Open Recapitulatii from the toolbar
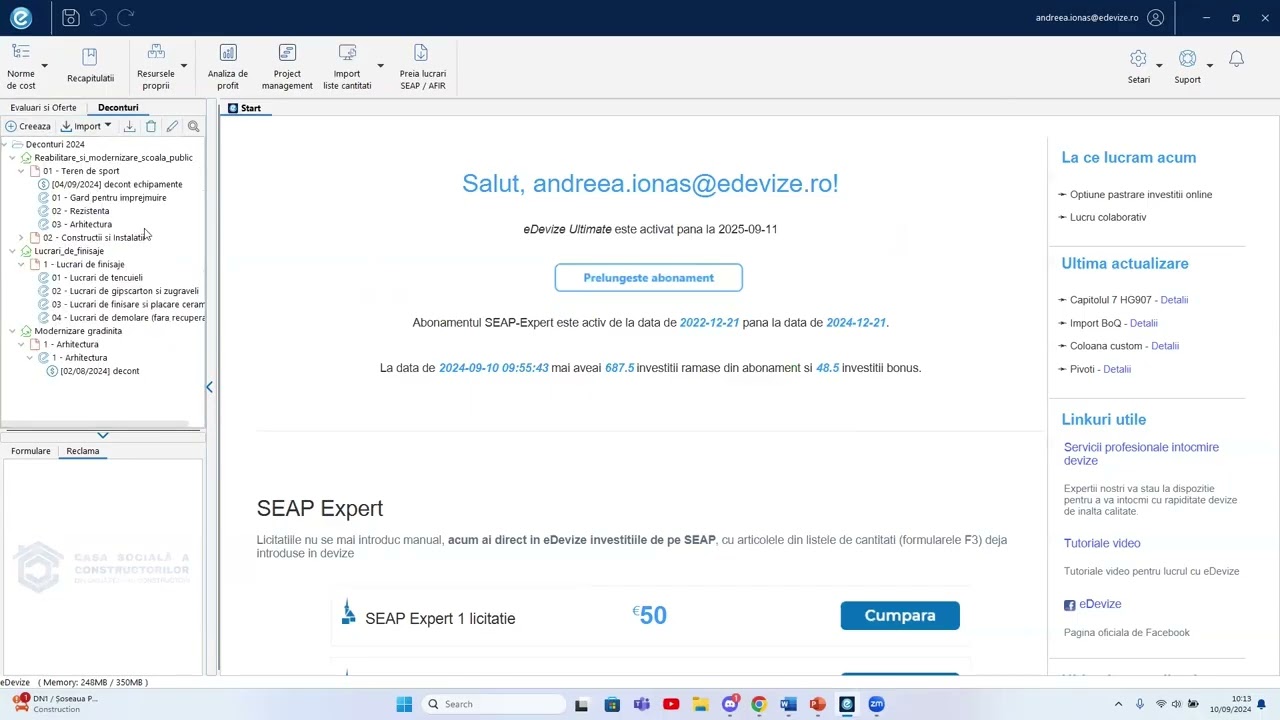Screen dimensions: 1280x720 coord(90,66)
